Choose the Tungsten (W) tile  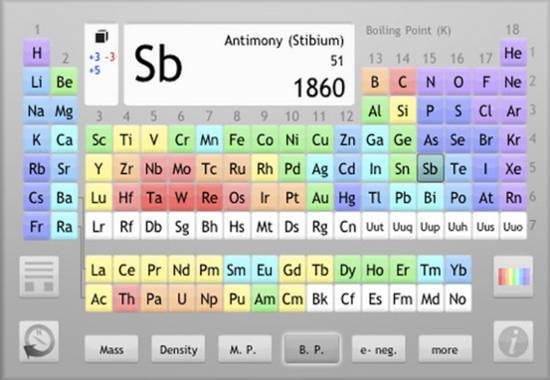(182, 198)
